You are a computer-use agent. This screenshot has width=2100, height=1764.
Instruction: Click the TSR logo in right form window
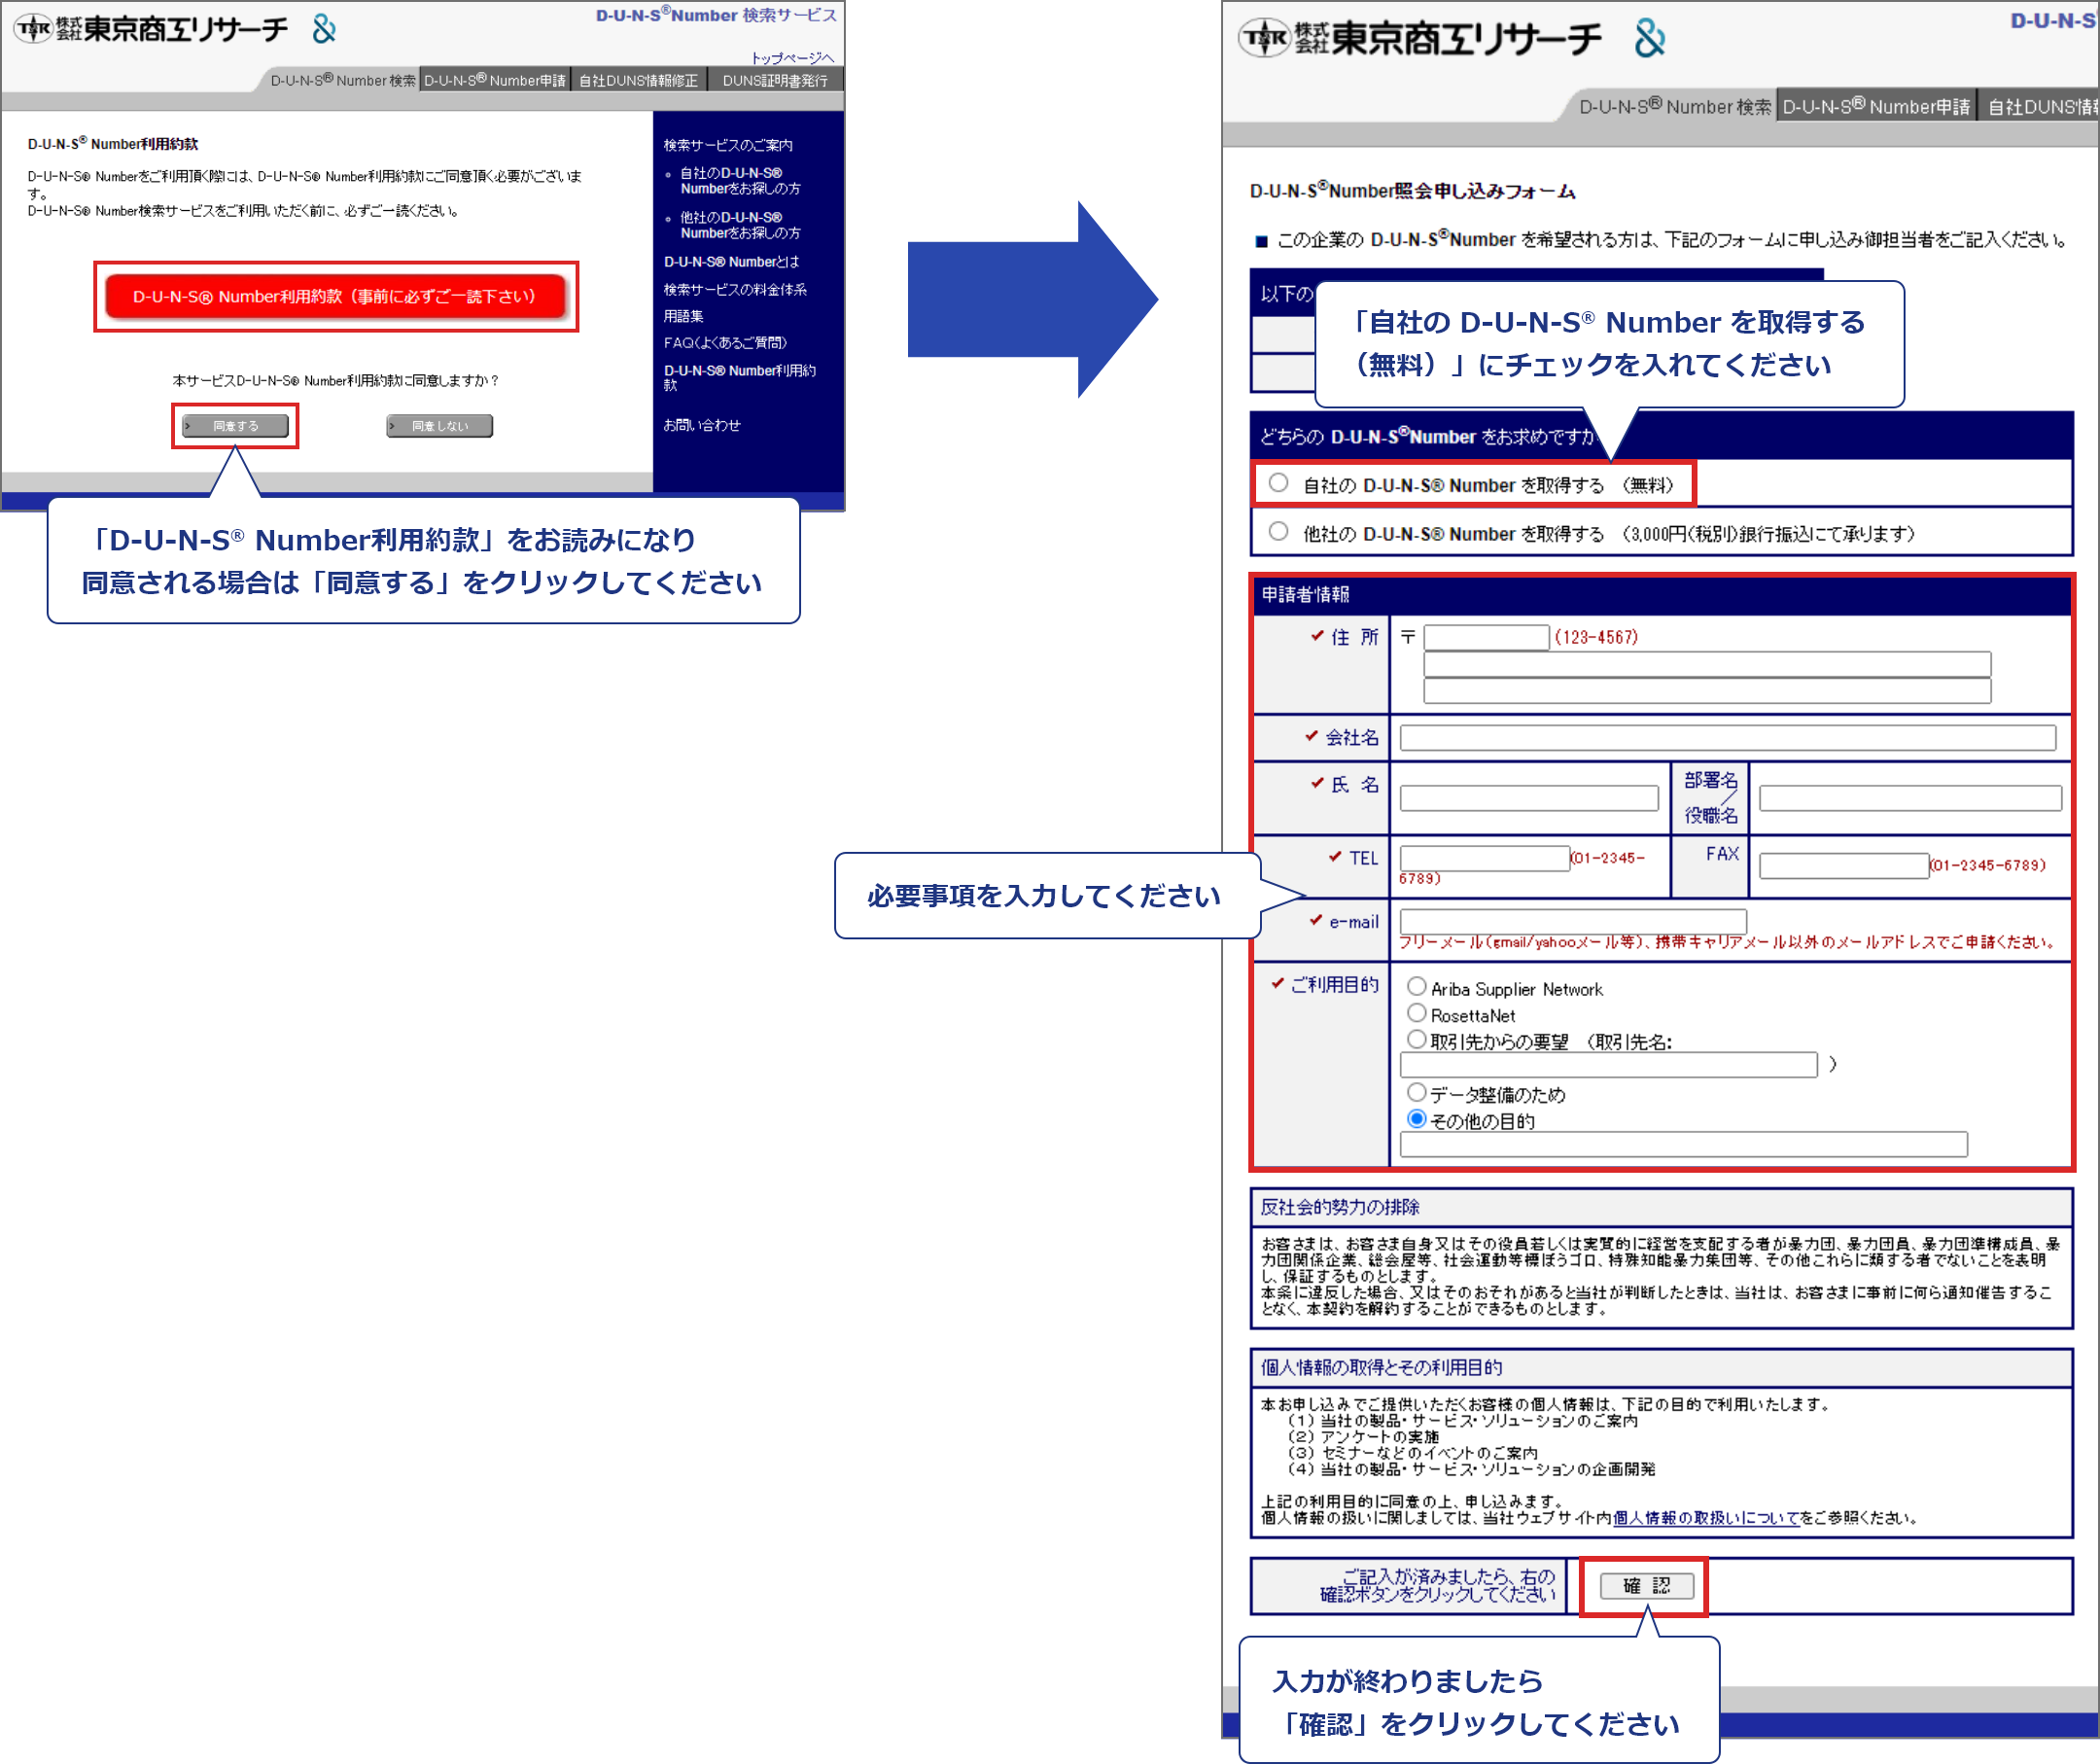click(x=1420, y=39)
